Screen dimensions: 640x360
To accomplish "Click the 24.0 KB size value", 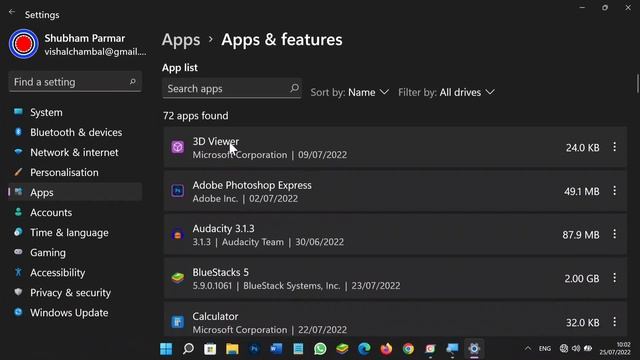I will point(582,148).
